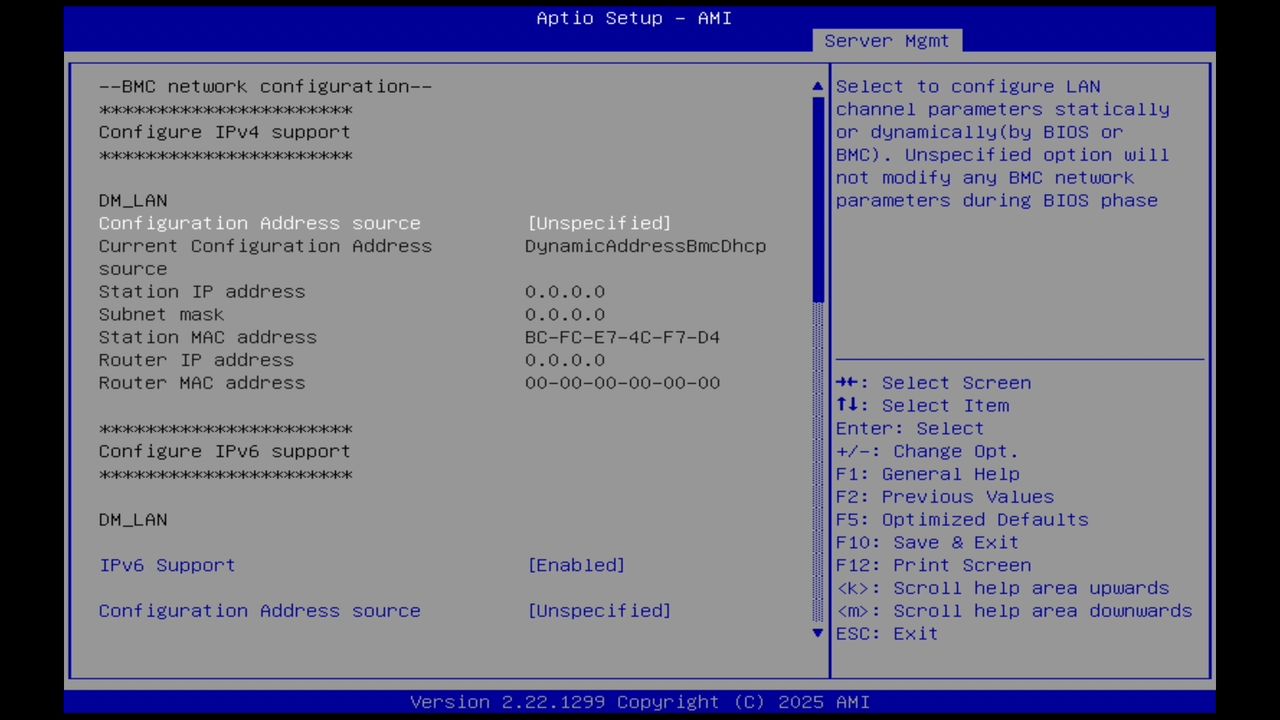Select the Router MAC address entry
The image size is (1280, 720).
click(202, 382)
